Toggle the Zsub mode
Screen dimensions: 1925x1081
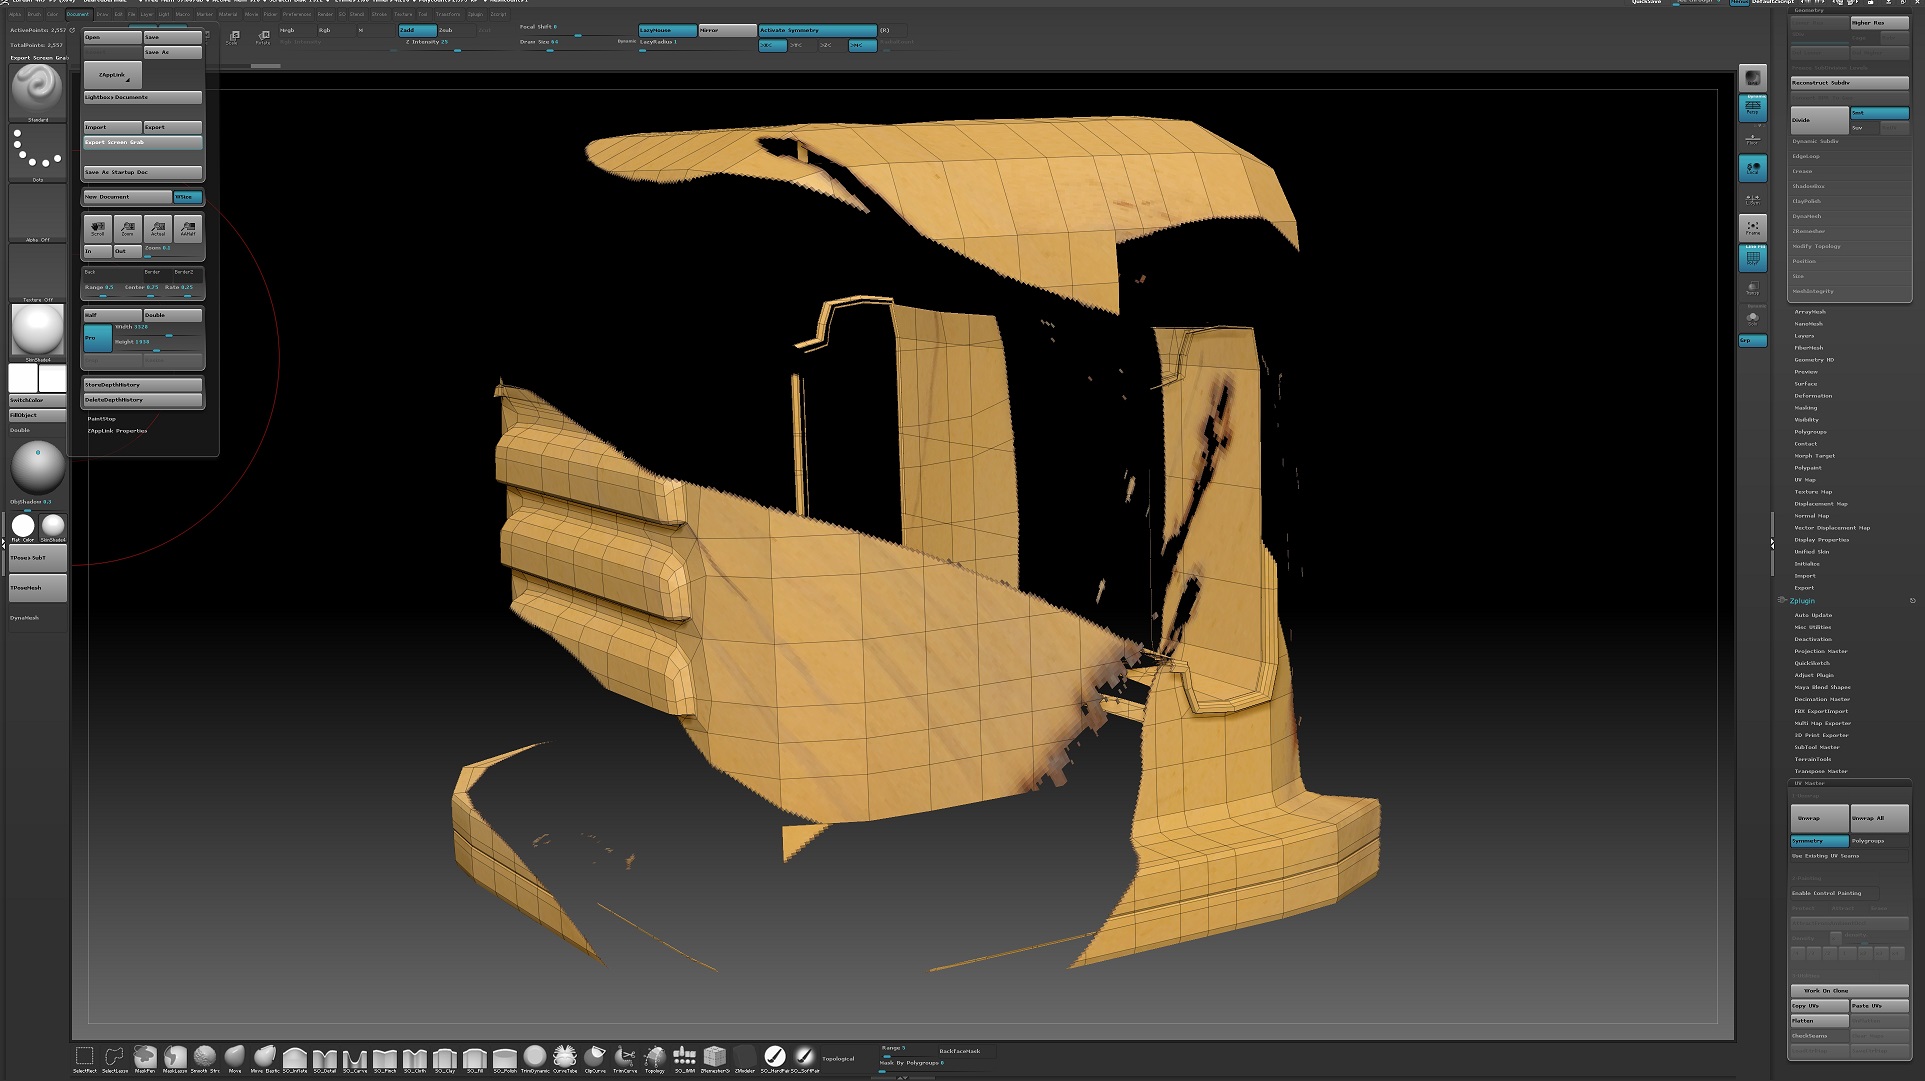click(x=455, y=30)
